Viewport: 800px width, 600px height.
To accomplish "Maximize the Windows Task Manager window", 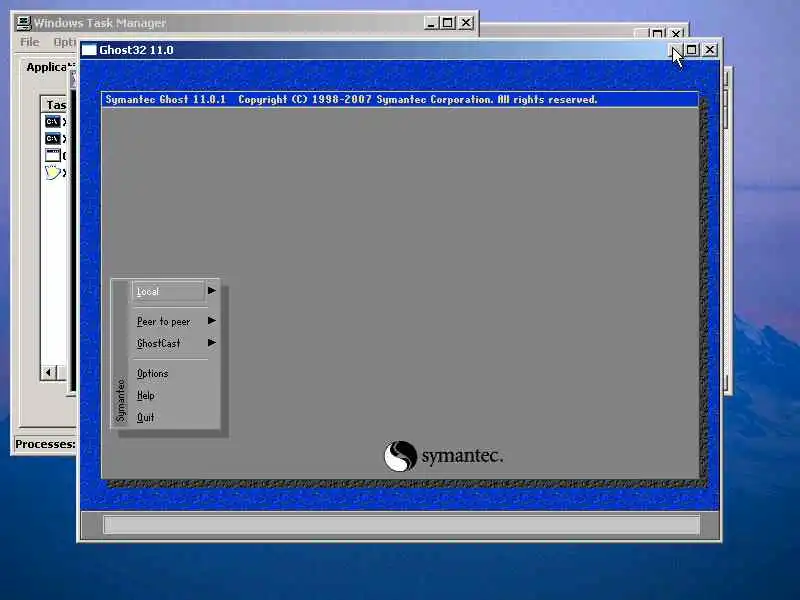I will (x=448, y=23).
